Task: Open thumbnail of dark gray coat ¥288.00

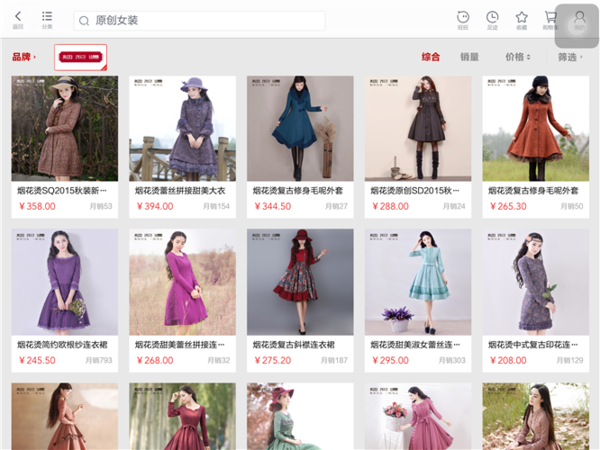Action: coord(418,128)
